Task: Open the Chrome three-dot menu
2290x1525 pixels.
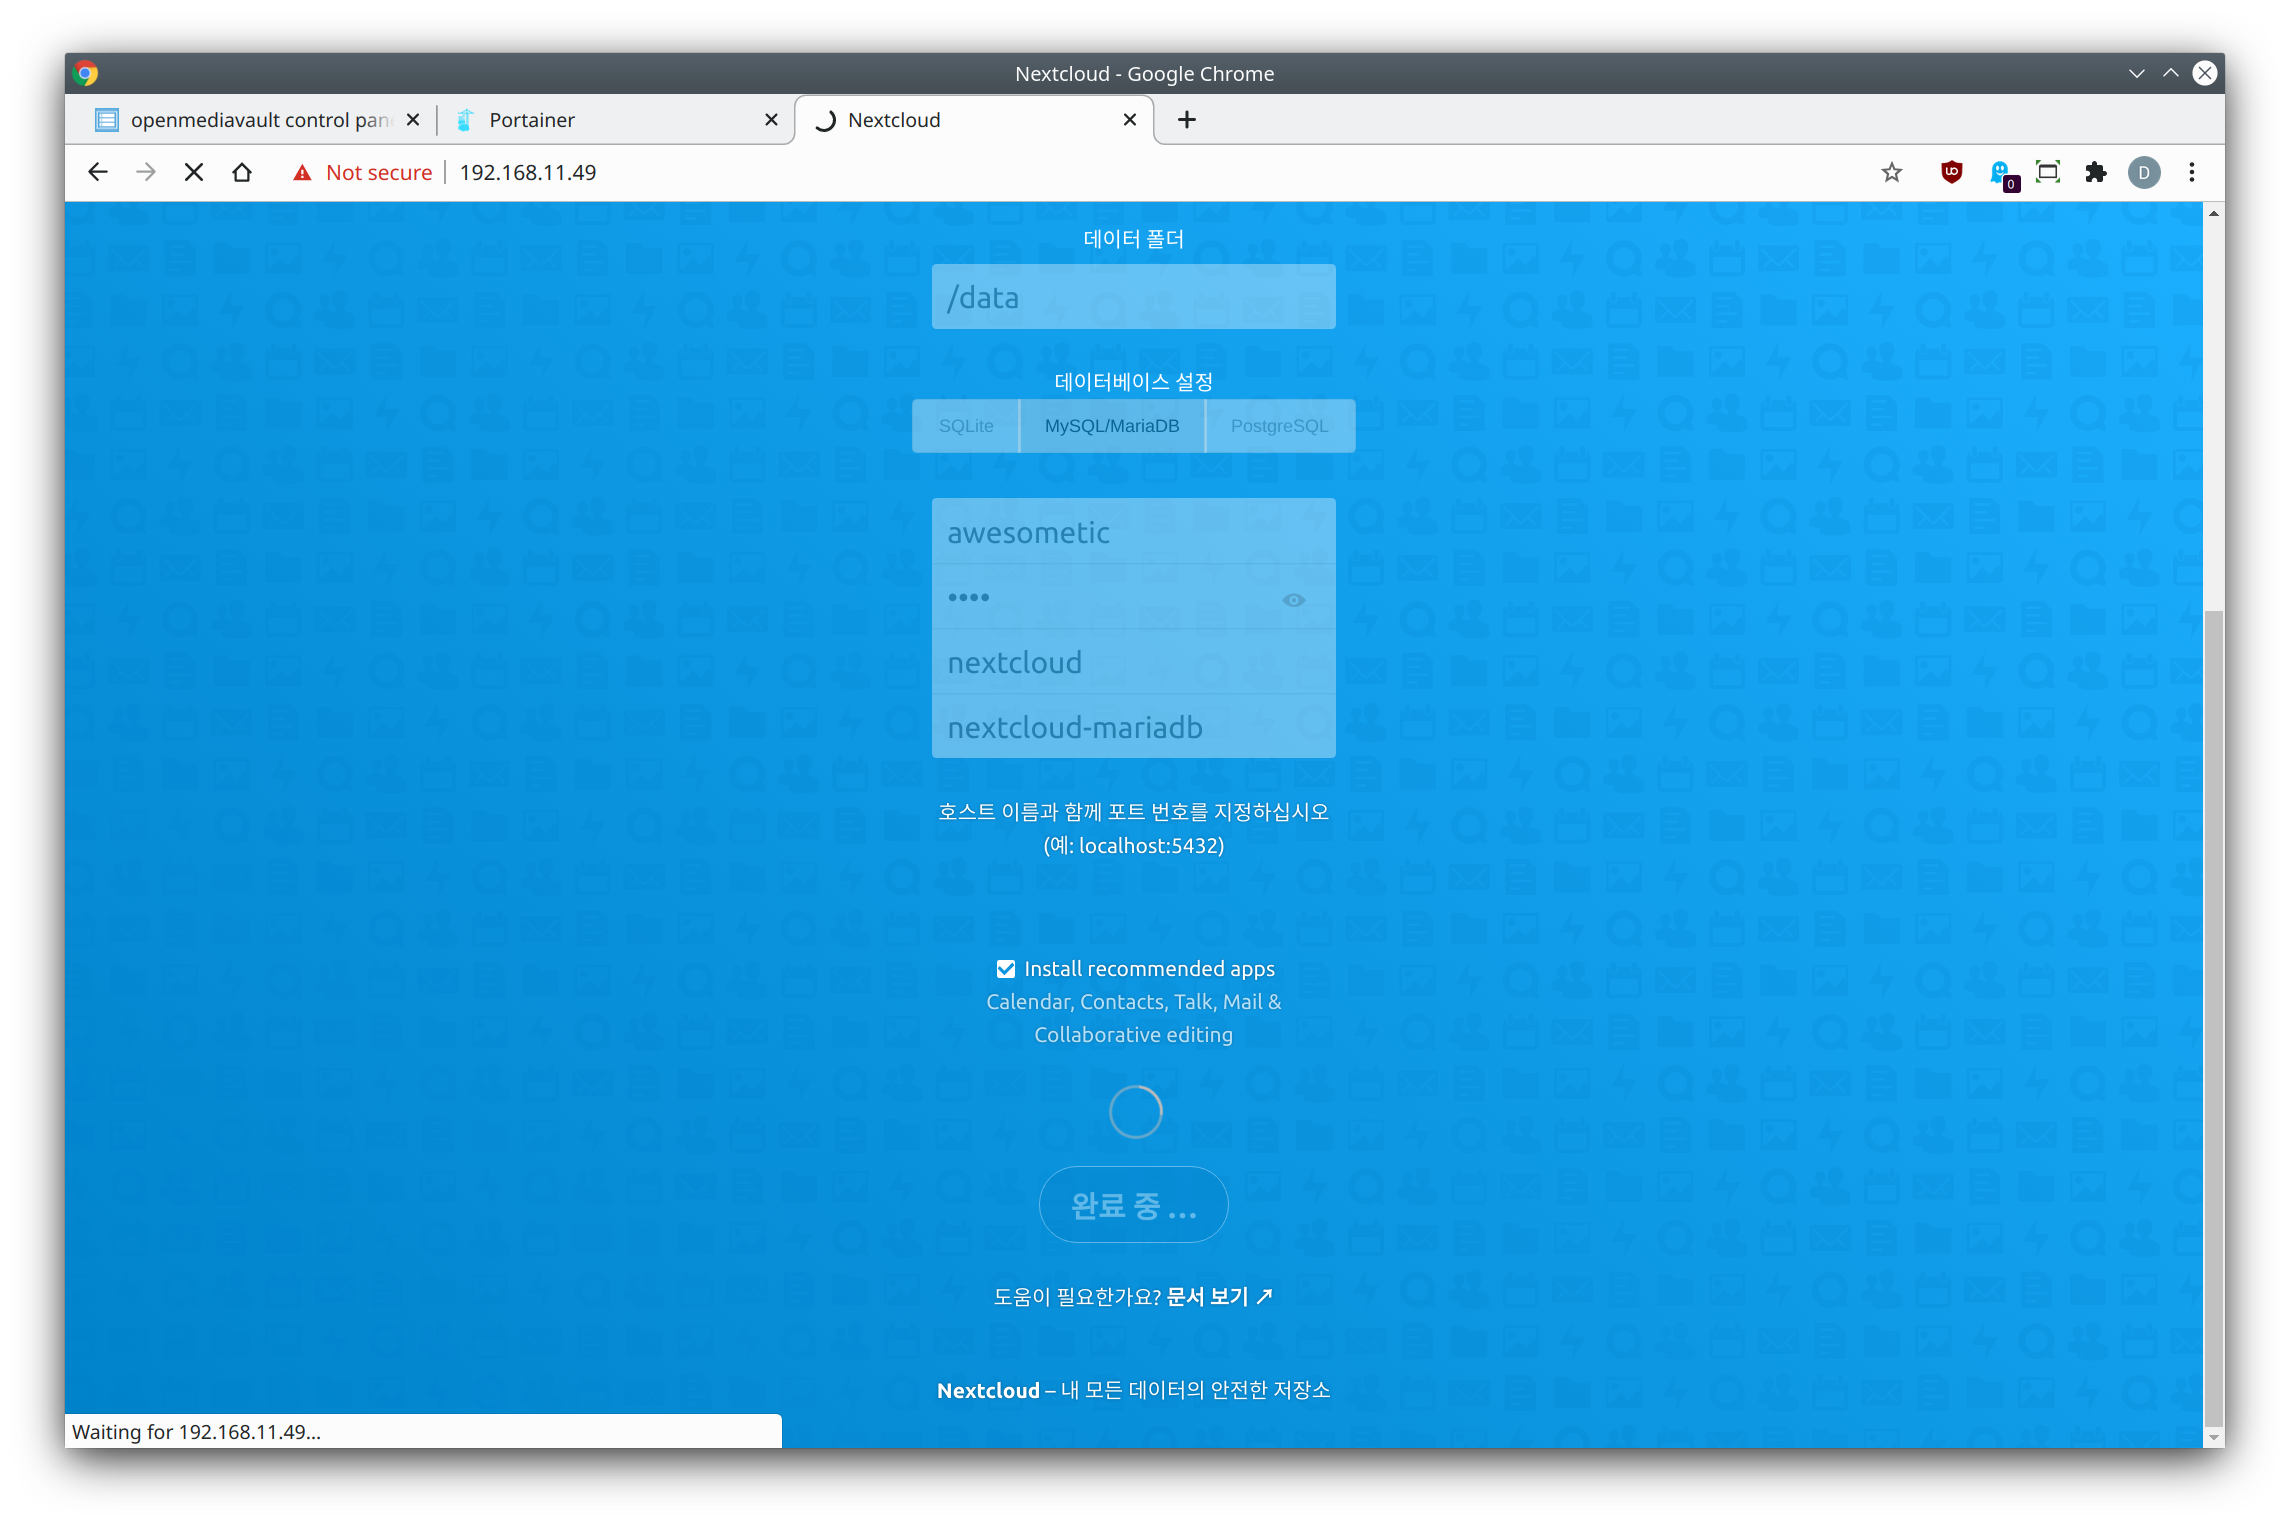Action: click(x=2191, y=172)
